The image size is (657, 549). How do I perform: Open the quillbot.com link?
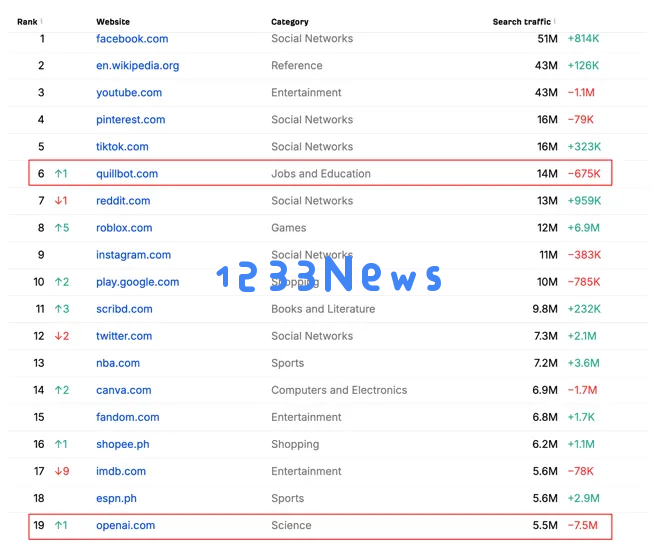127,174
